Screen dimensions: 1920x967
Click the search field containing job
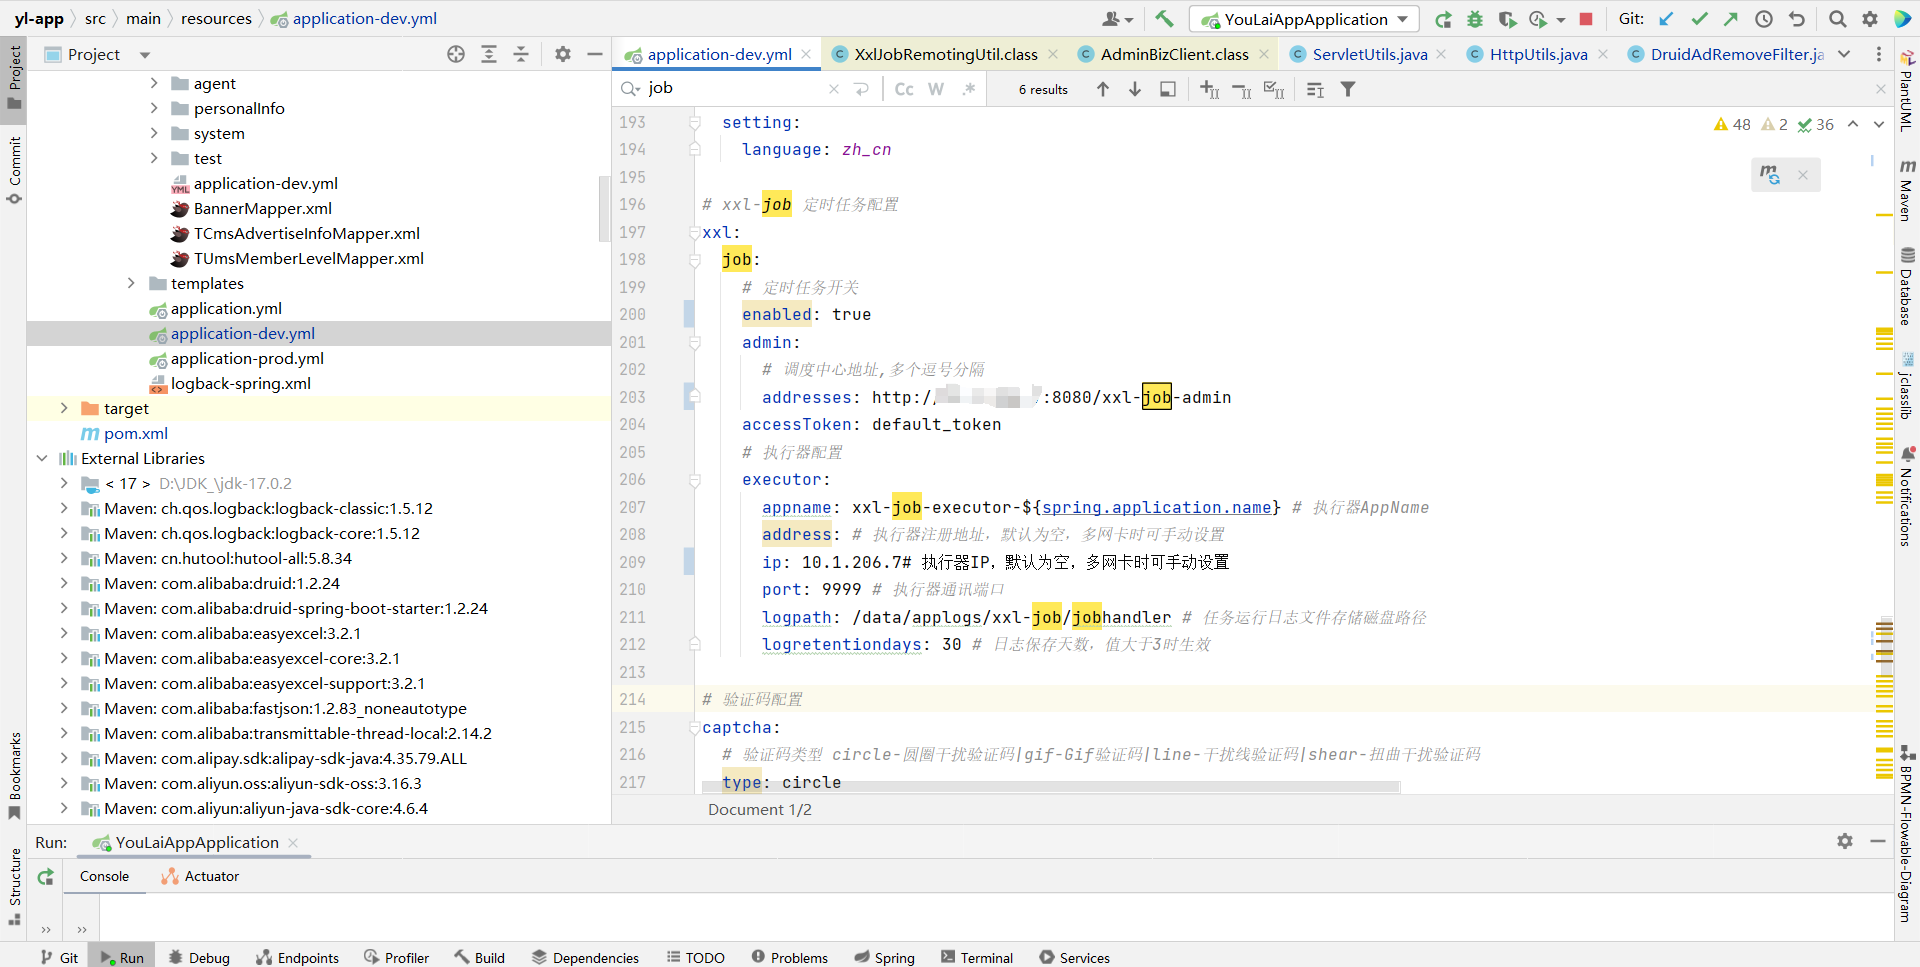735,89
